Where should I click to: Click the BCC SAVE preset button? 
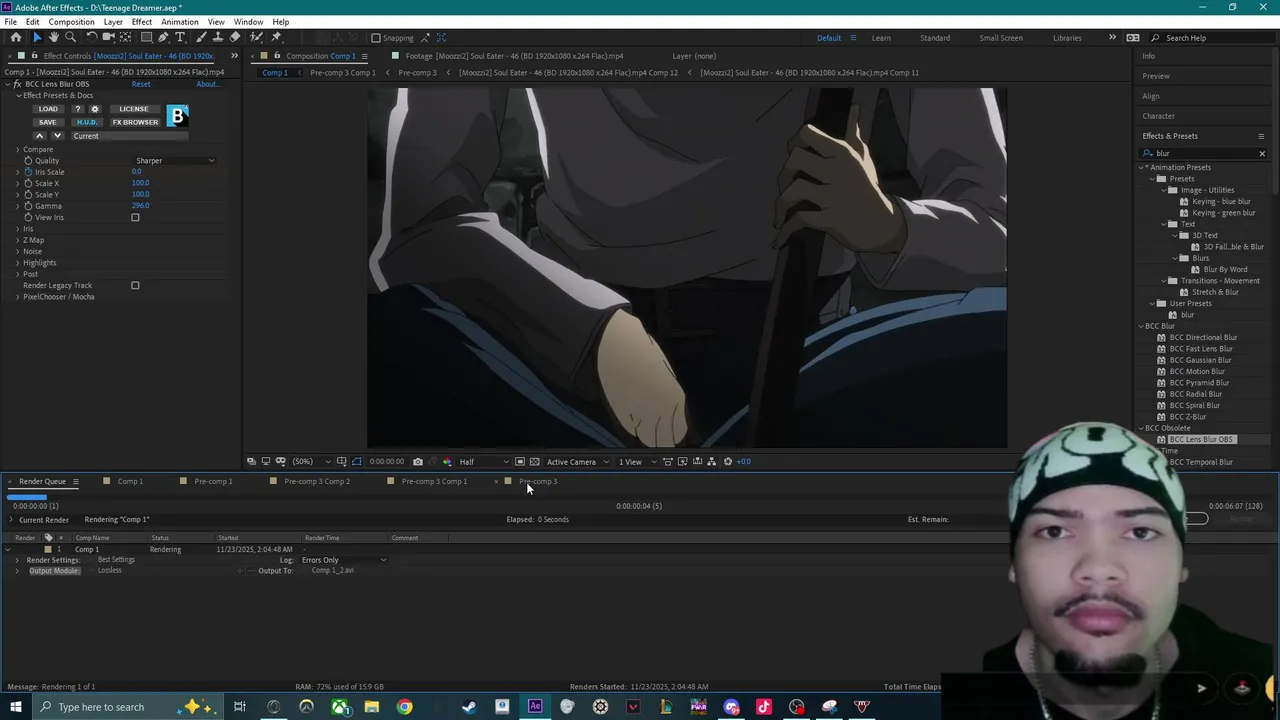click(x=47, y=122)
